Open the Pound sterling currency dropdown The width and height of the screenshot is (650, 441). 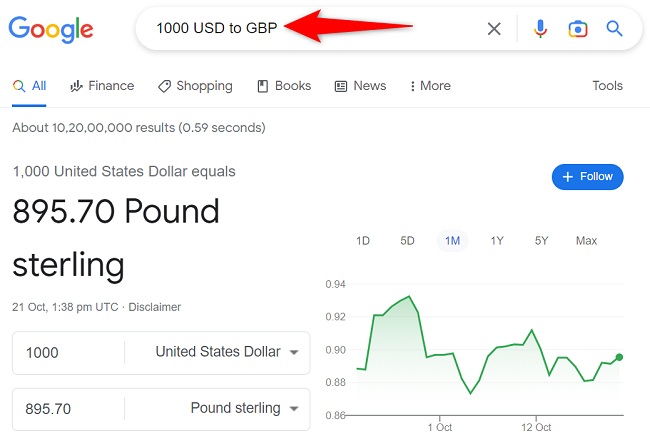(x=244, y=408)
